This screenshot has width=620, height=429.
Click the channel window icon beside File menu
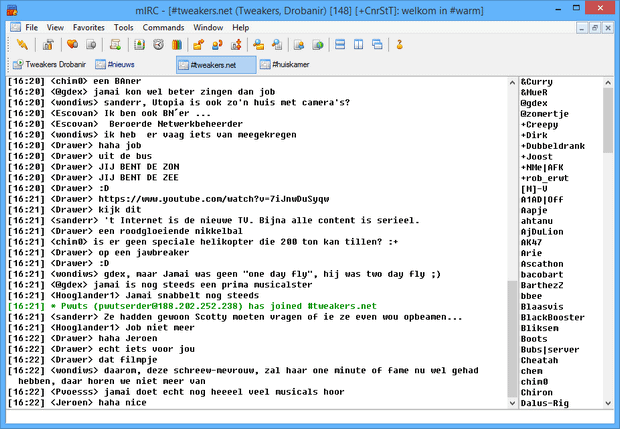point(15,27)
